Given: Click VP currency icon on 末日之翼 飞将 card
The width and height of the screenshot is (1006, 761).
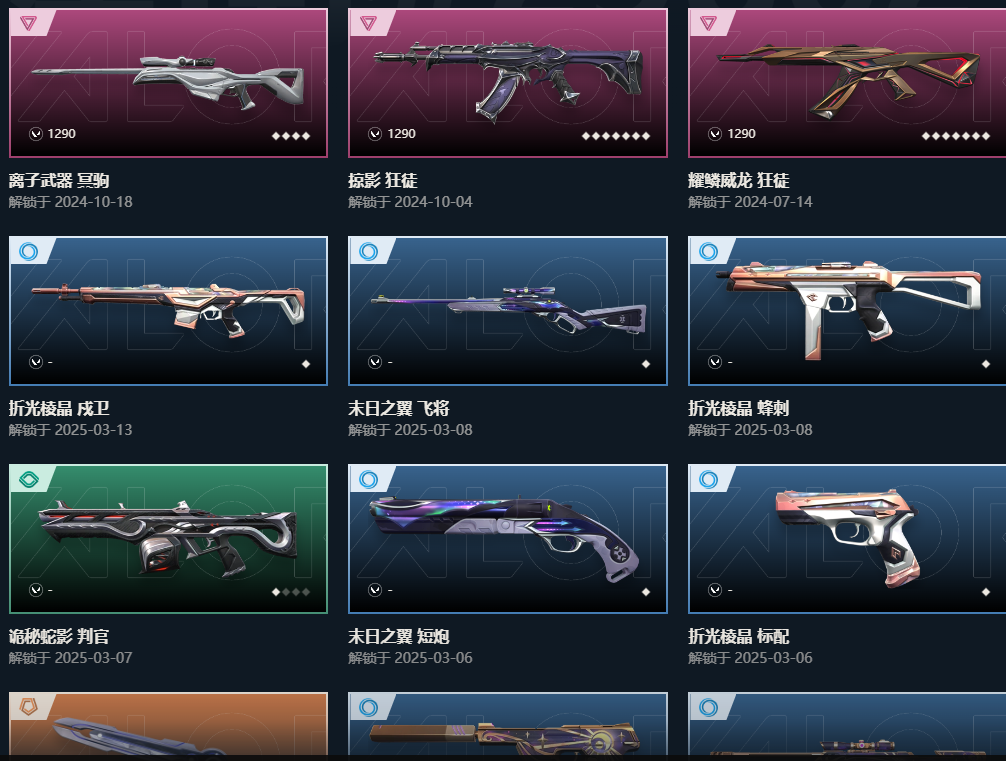Looking at the screenshot, I should pyautogui.click(x=375, y=362).
